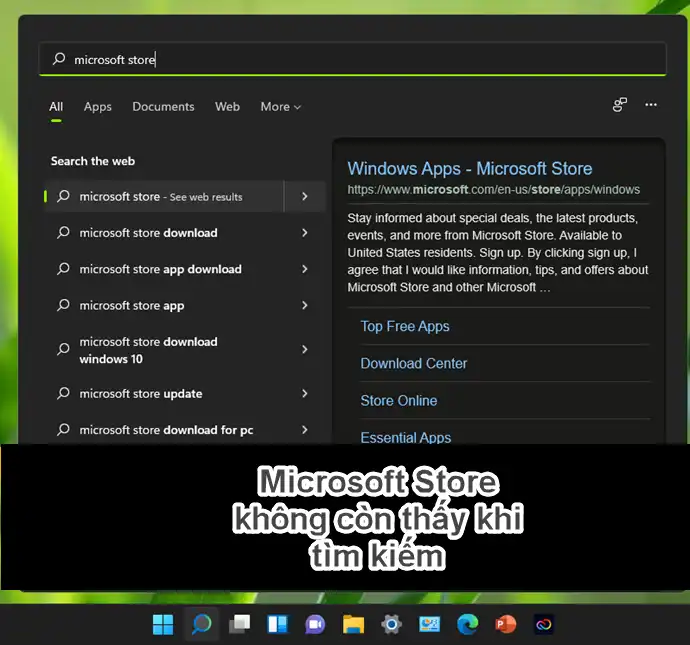This screenshot has width=690, height=645.
Task: Open the three-dot options menu
Action: point(651,105)
